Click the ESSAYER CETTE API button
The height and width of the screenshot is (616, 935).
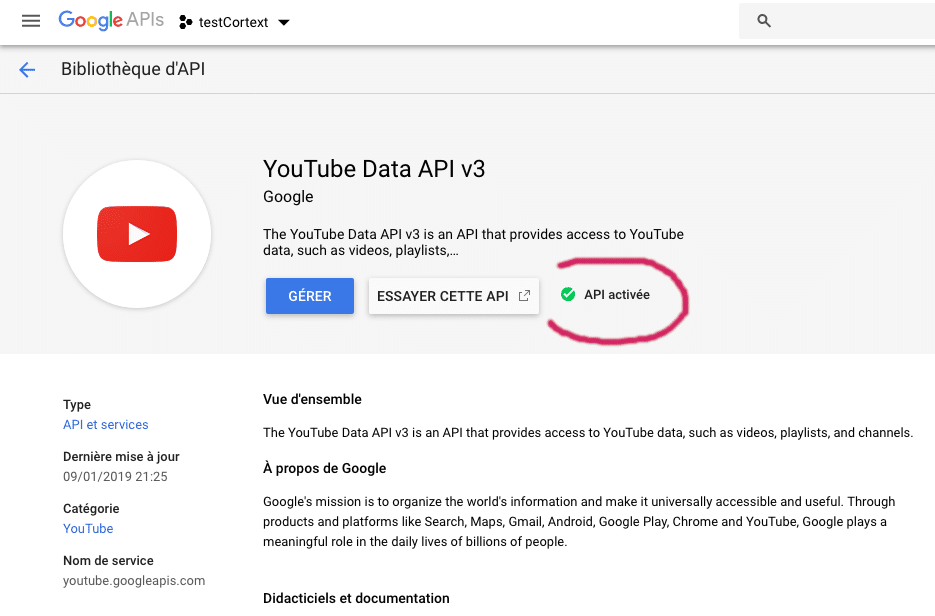(x=454, y=296)
